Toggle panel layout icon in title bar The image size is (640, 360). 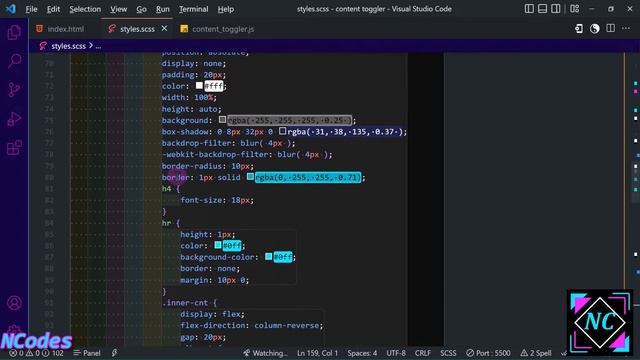pyautogui.click(x=542, y=9)
